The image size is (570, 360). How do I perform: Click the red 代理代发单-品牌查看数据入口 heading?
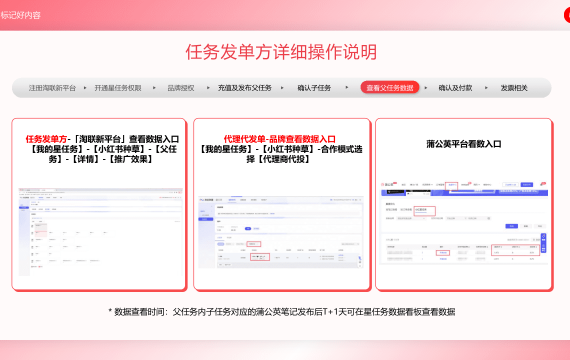[280, 139]
